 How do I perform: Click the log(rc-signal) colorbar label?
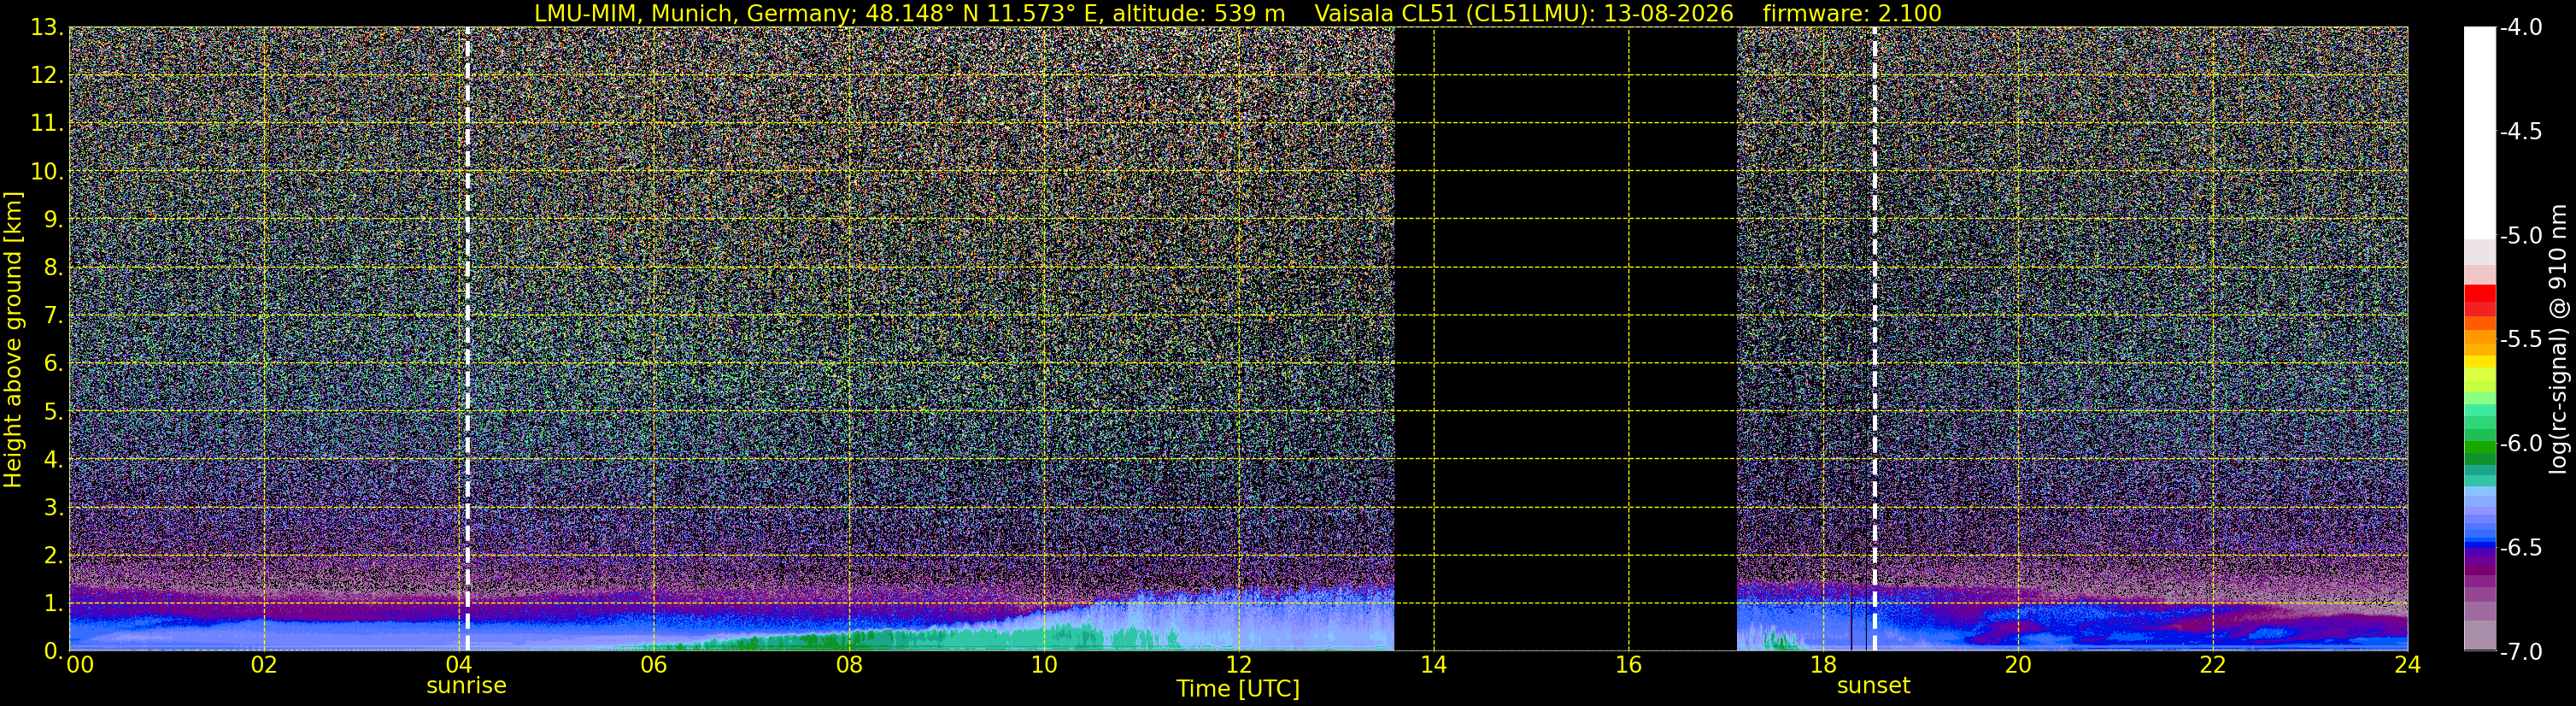point(2558,339)
